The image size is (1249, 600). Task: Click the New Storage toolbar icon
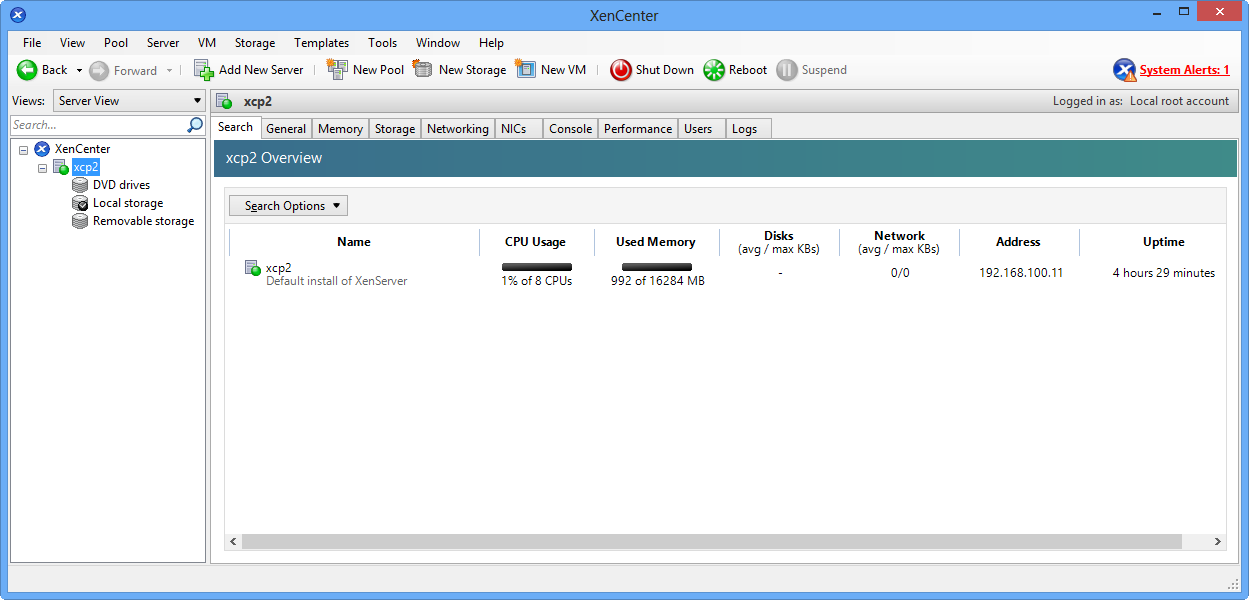[423, 69]
